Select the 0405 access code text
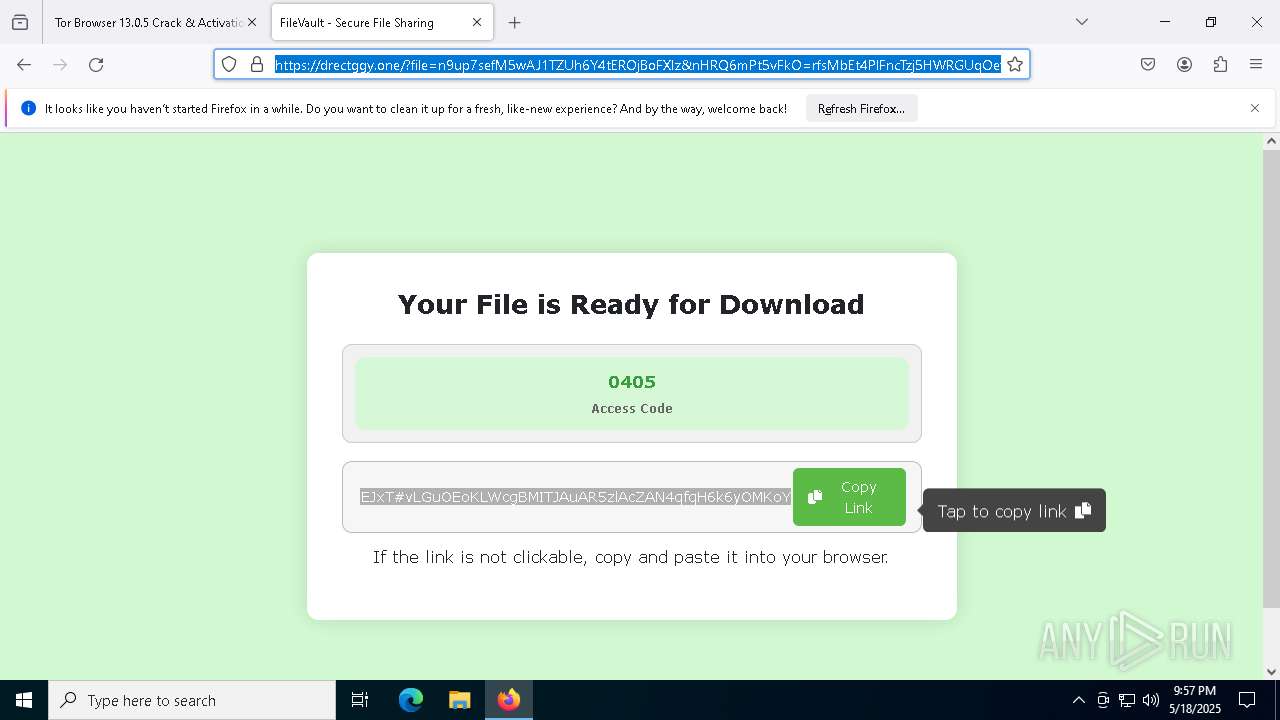Image resolution: width=1280 pixels, height=720 pixels. coord(632,382)
